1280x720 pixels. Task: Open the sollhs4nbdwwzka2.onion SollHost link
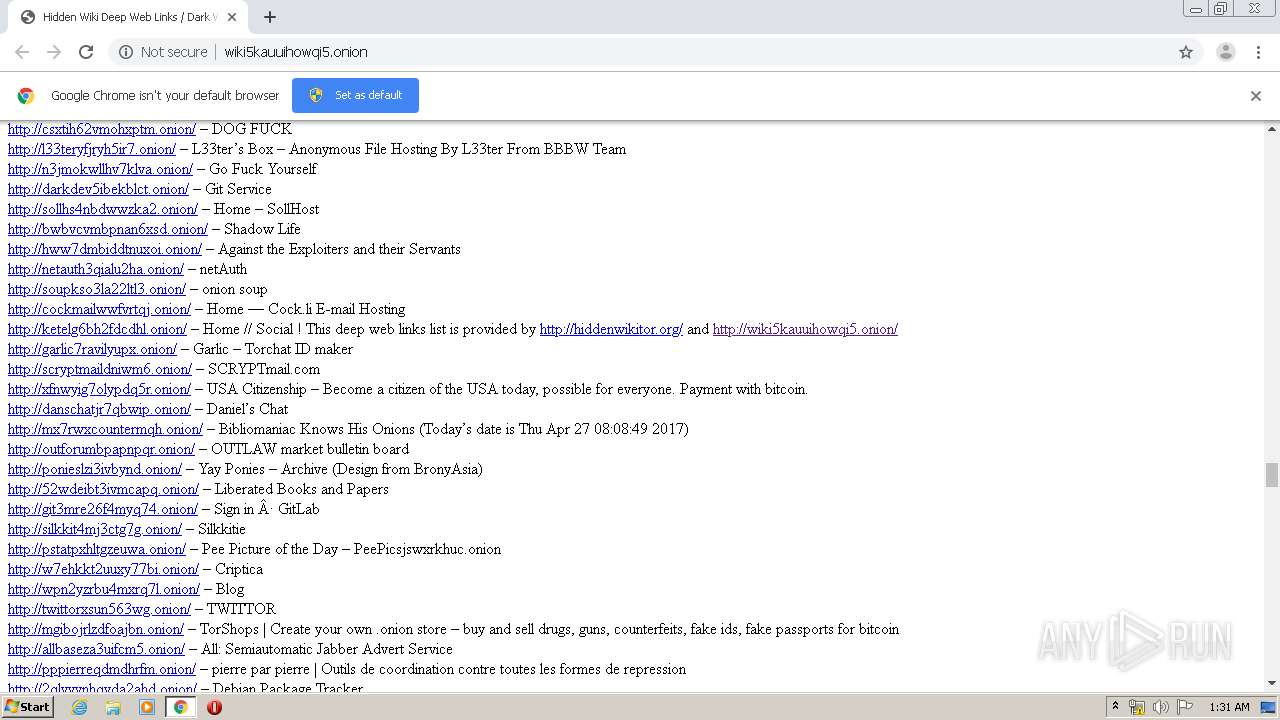103,209
